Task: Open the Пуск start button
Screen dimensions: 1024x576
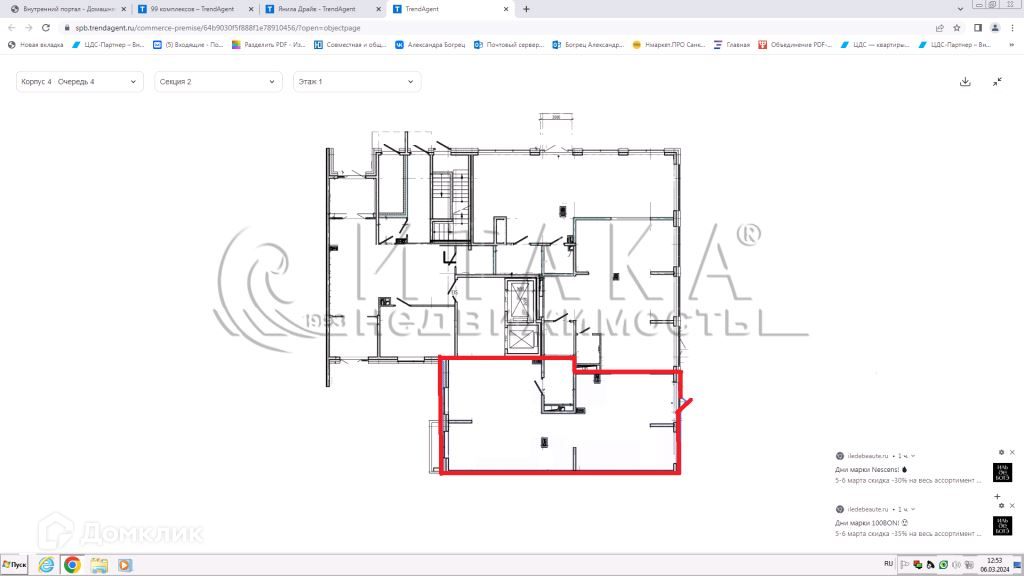Action: coord(14,565)
